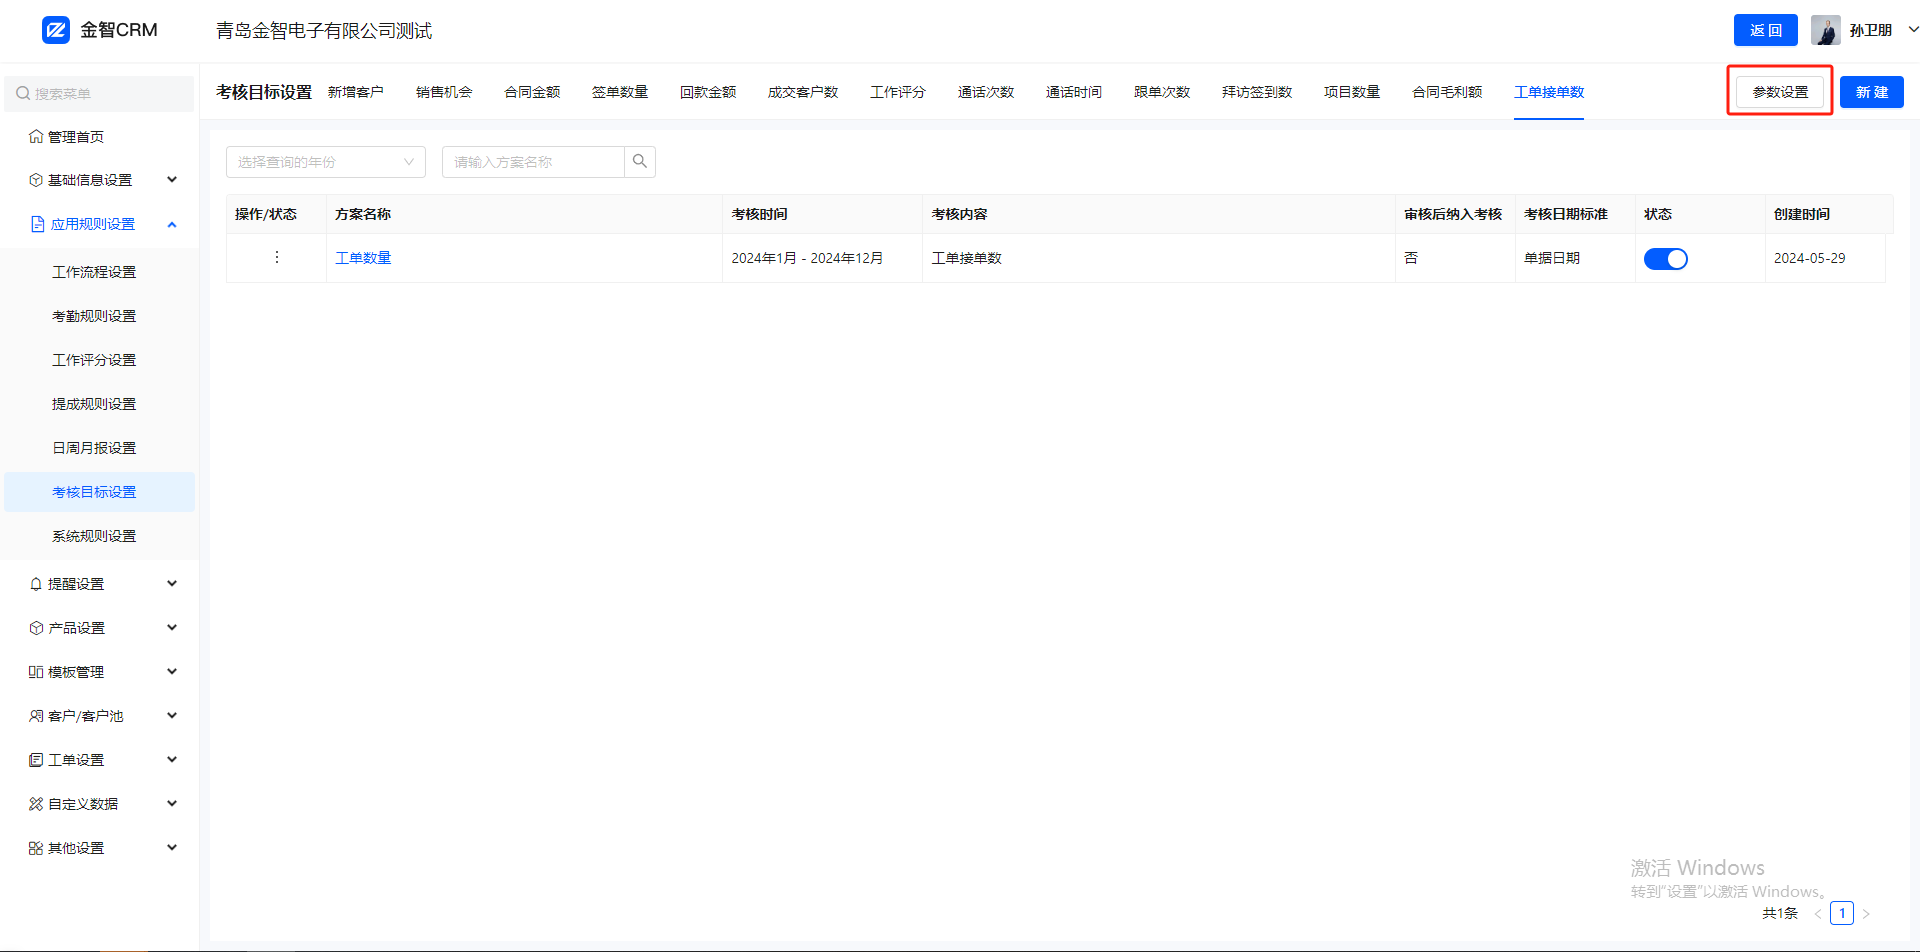The height and width of the screenshot is (952, 1920).
Task: Click the 金智CRM logo icon
Action: pos(56,30)
